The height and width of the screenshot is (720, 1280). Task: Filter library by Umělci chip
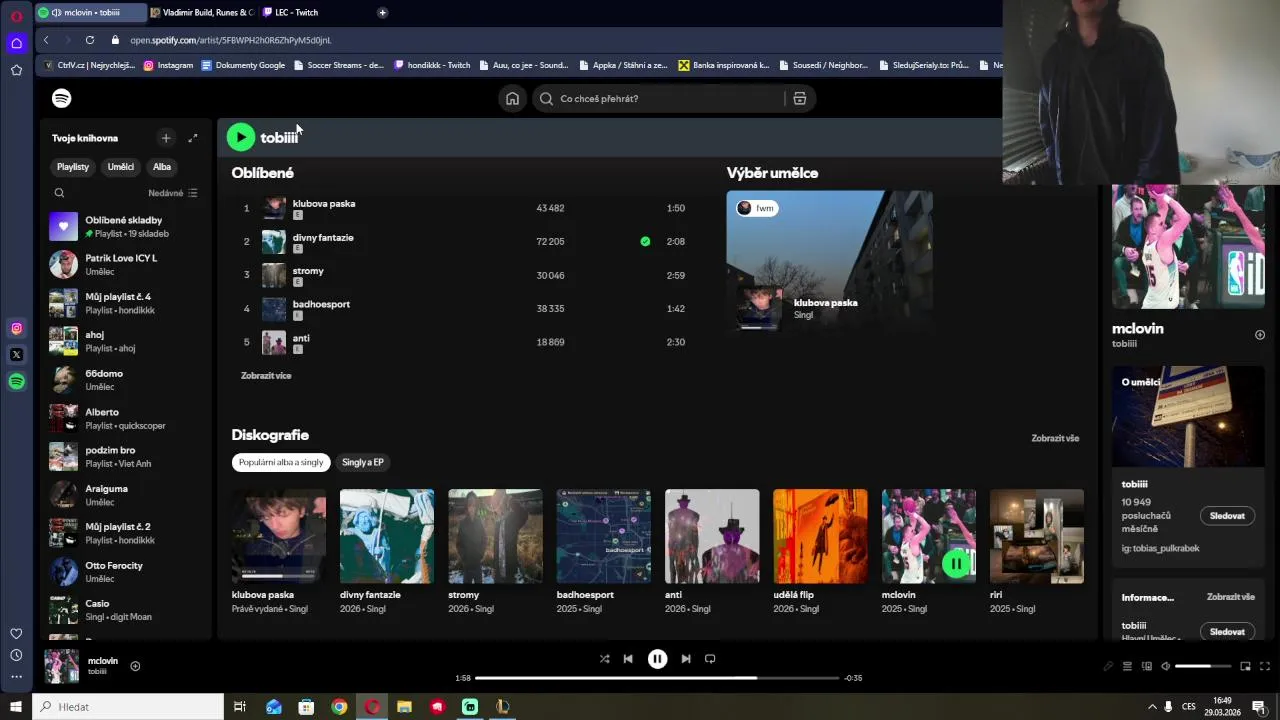coord(121,167)
